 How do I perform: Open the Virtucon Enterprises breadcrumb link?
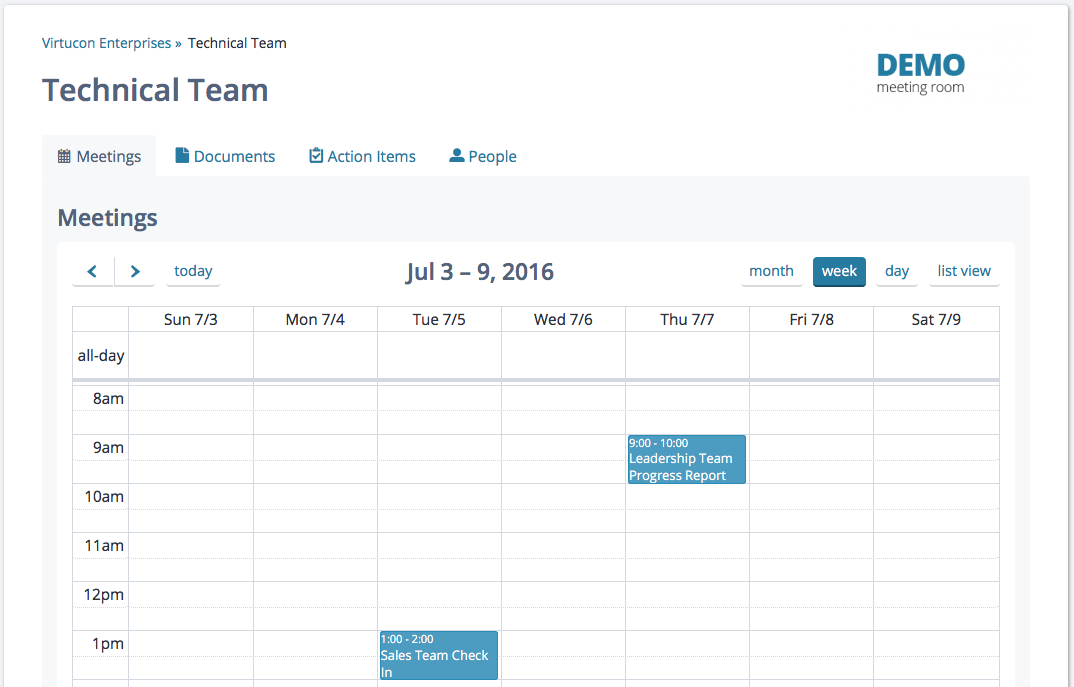[106, 43]
